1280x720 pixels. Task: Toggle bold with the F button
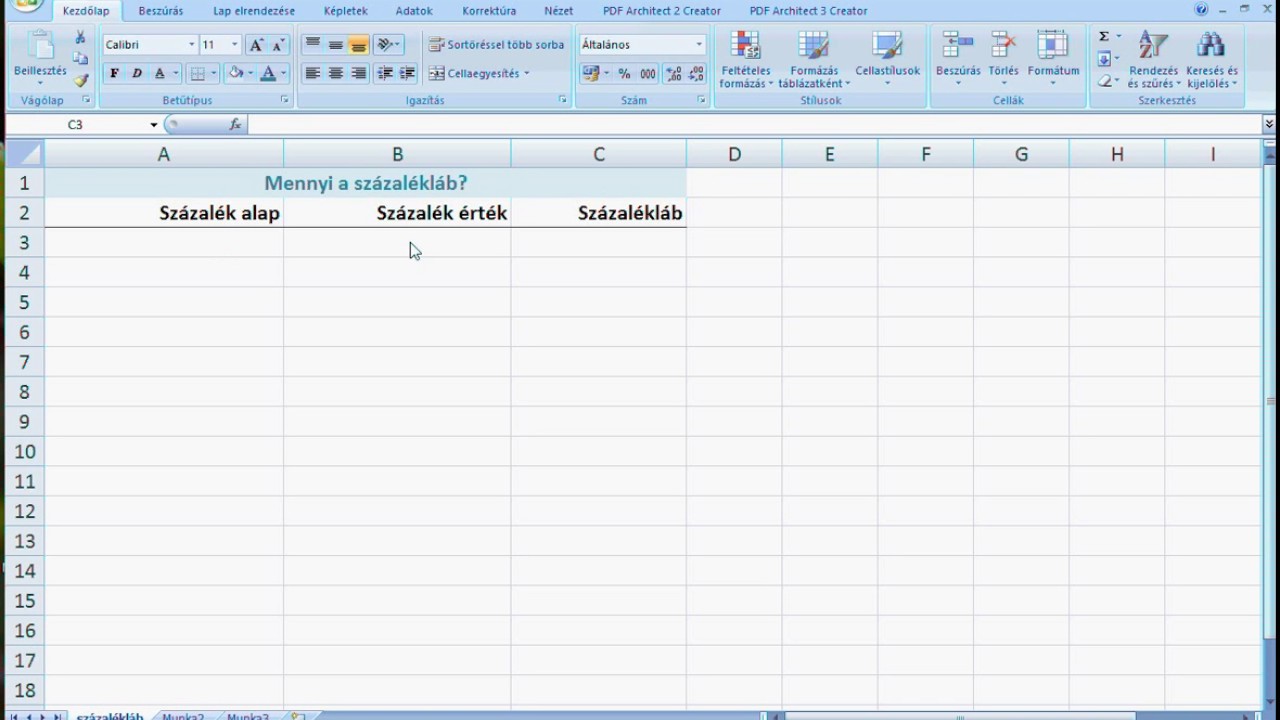tap(114, 73)
